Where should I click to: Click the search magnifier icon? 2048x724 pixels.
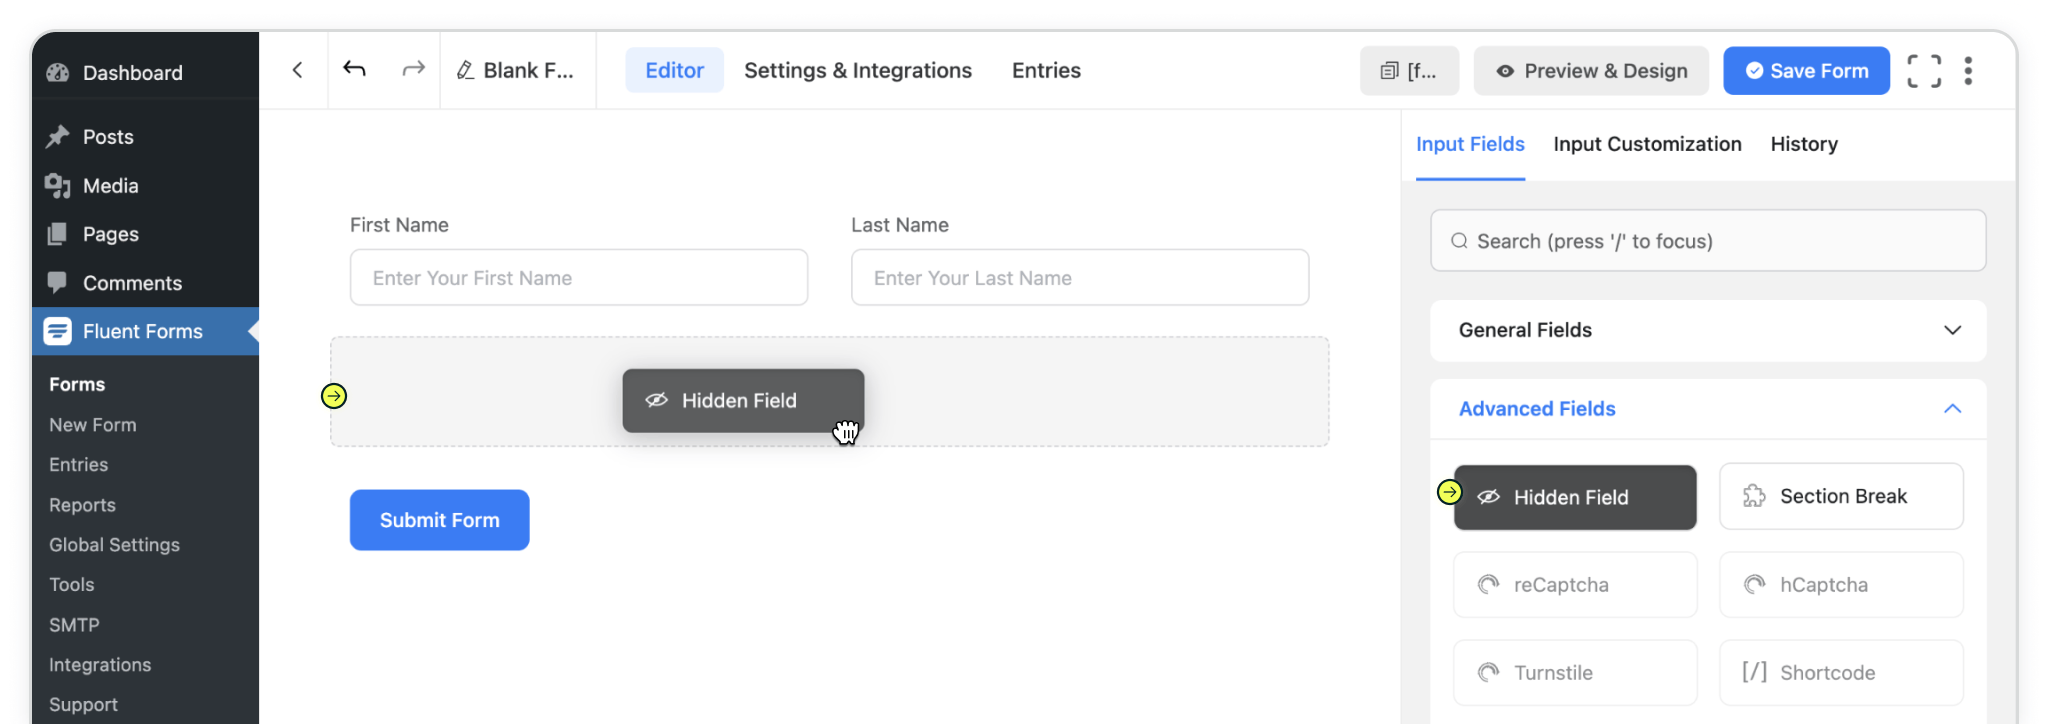coord(1459,241)
